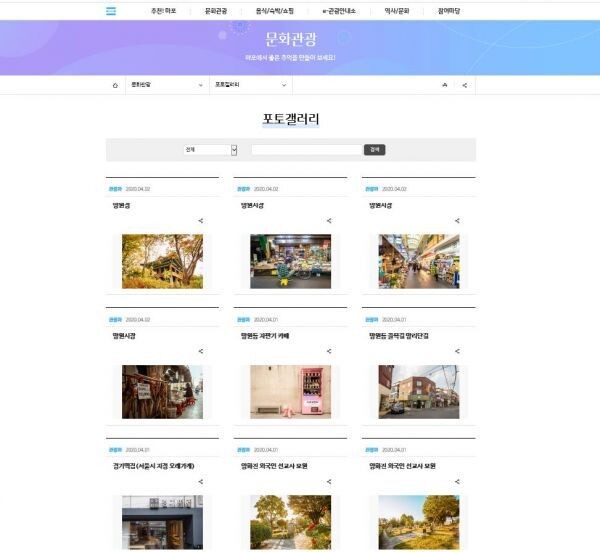This screenshot has height=552, width=600.
Task: Open the 전체 search category dropdown
Action: pos(210,149)
